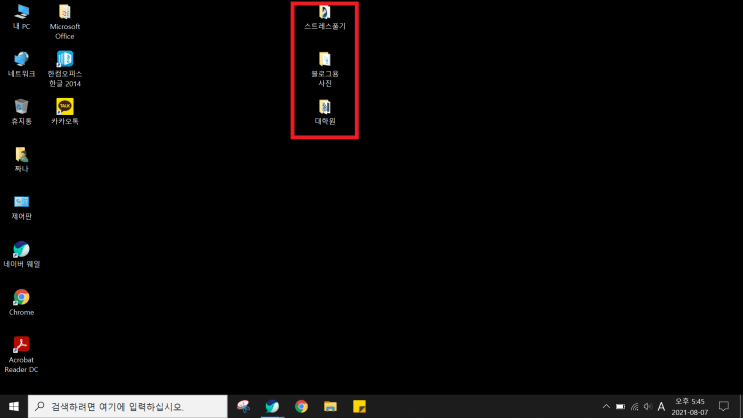Open the clock showing 오후 5:45
Image resolution: width=743 pixels, height=418 pixels.
pyautogui.click(x=690, y=407)
